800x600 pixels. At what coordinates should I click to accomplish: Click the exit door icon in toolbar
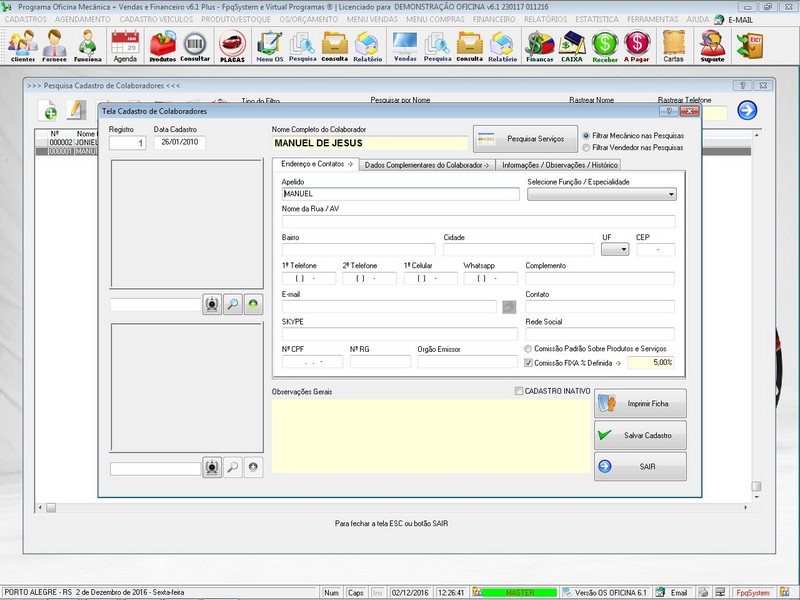point(749,46)
